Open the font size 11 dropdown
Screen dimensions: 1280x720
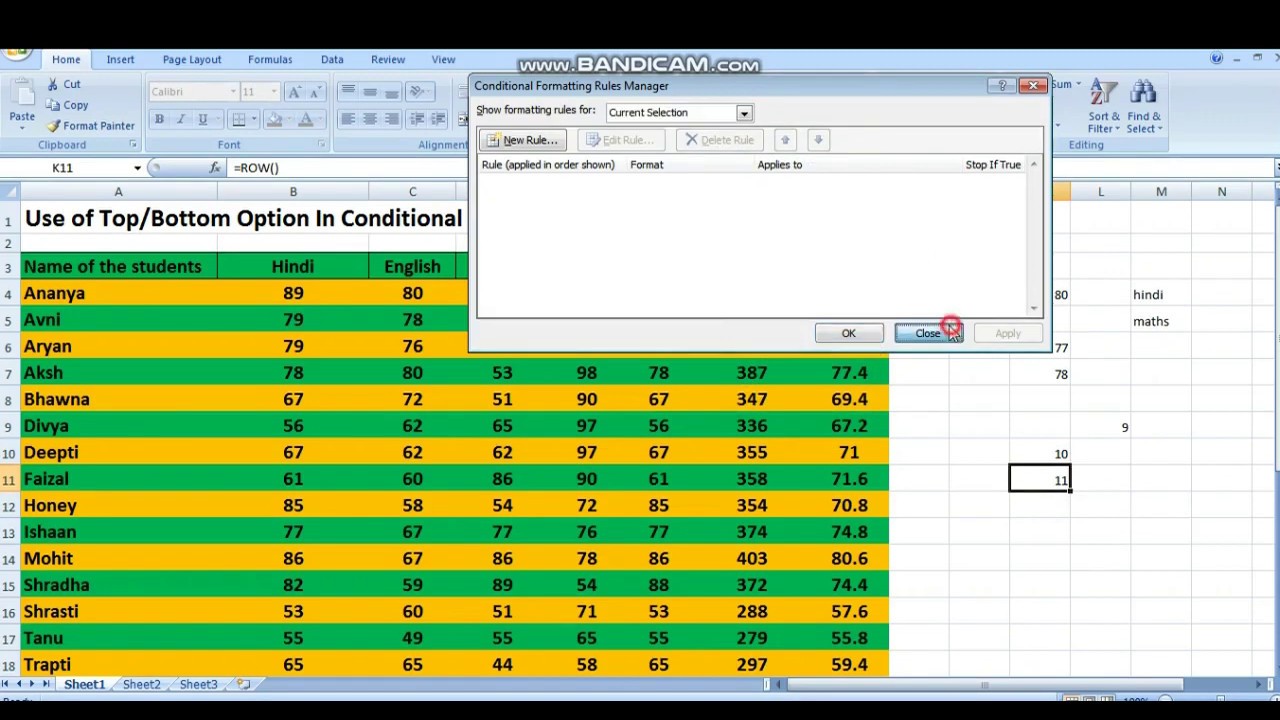274,92
